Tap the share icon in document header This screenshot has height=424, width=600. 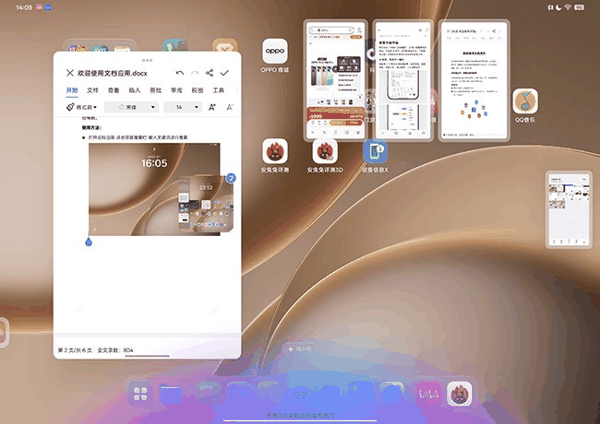[x=209, y=73]
